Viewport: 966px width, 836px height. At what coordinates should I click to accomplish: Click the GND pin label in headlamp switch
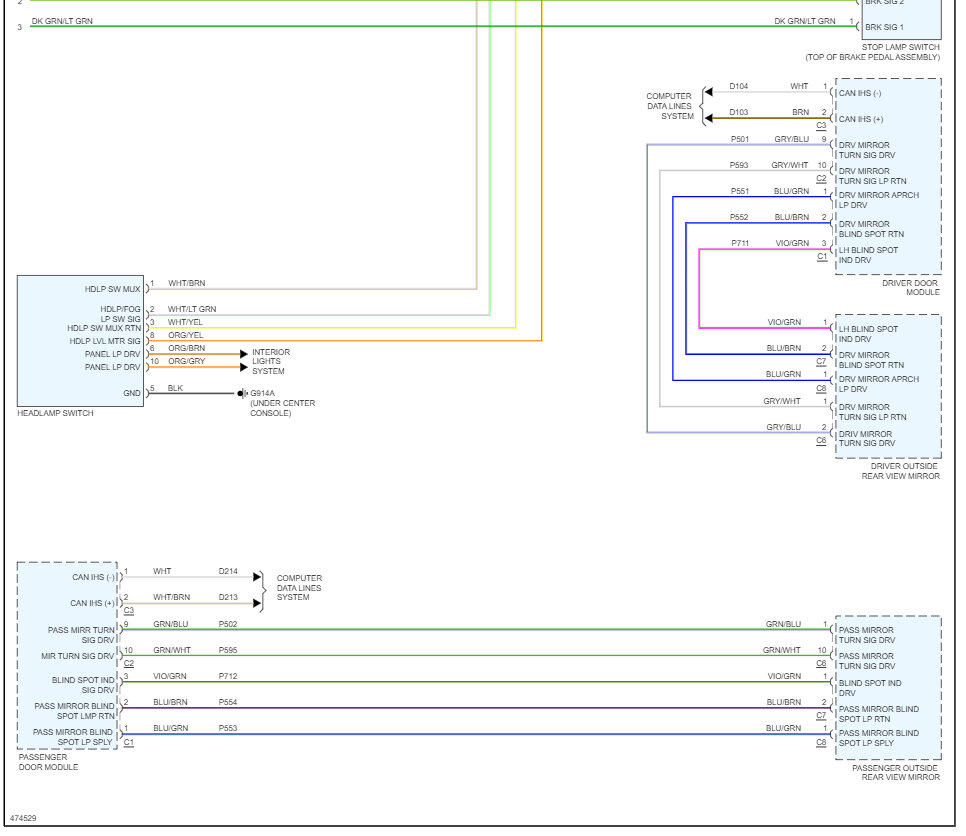(132, 393)
